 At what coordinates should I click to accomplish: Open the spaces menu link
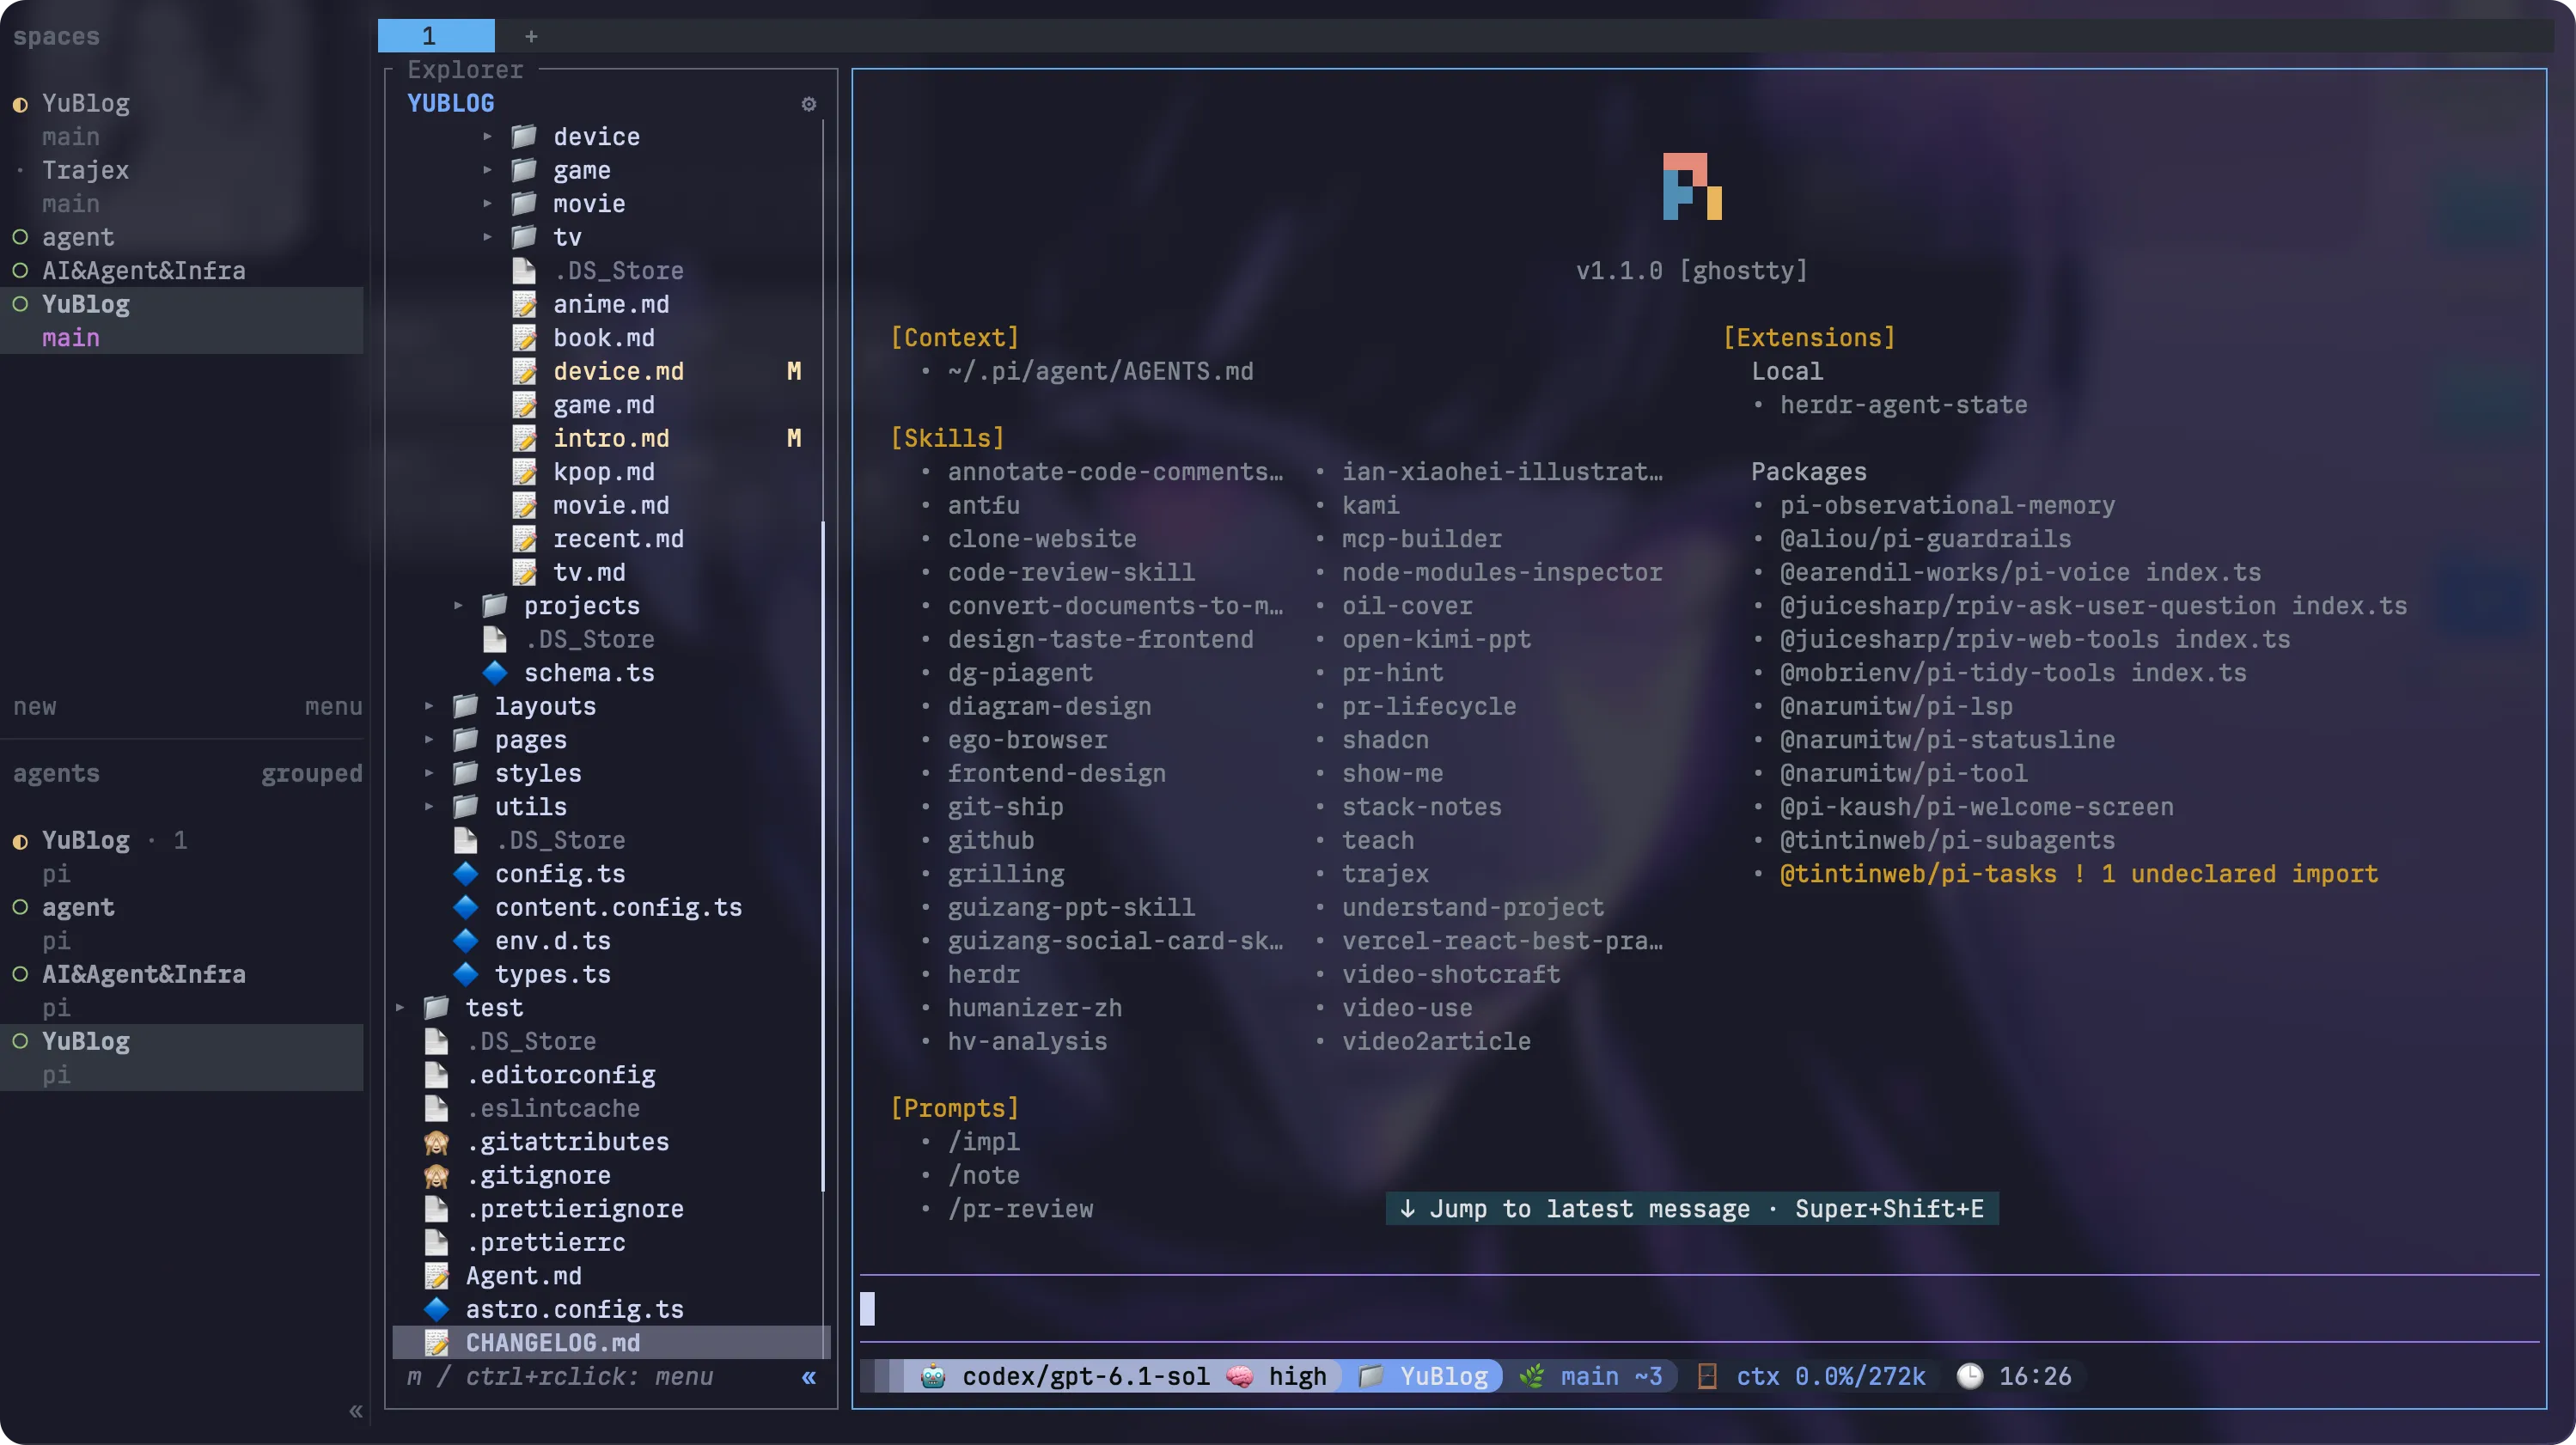(333, 706)
